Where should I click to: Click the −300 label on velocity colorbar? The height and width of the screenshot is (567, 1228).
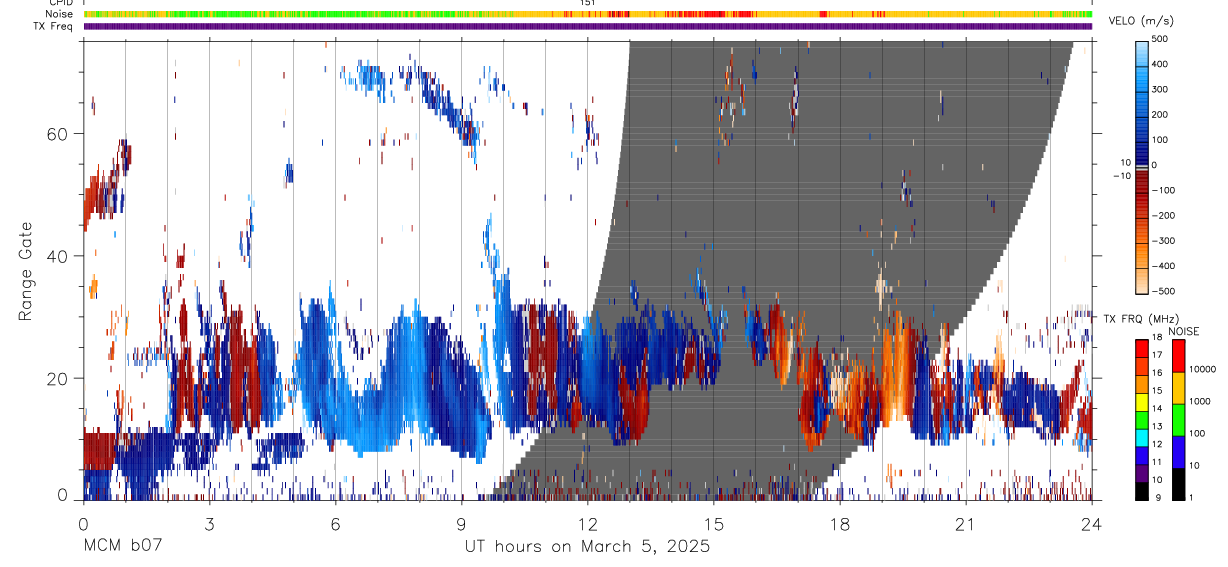pos(1164,241)
